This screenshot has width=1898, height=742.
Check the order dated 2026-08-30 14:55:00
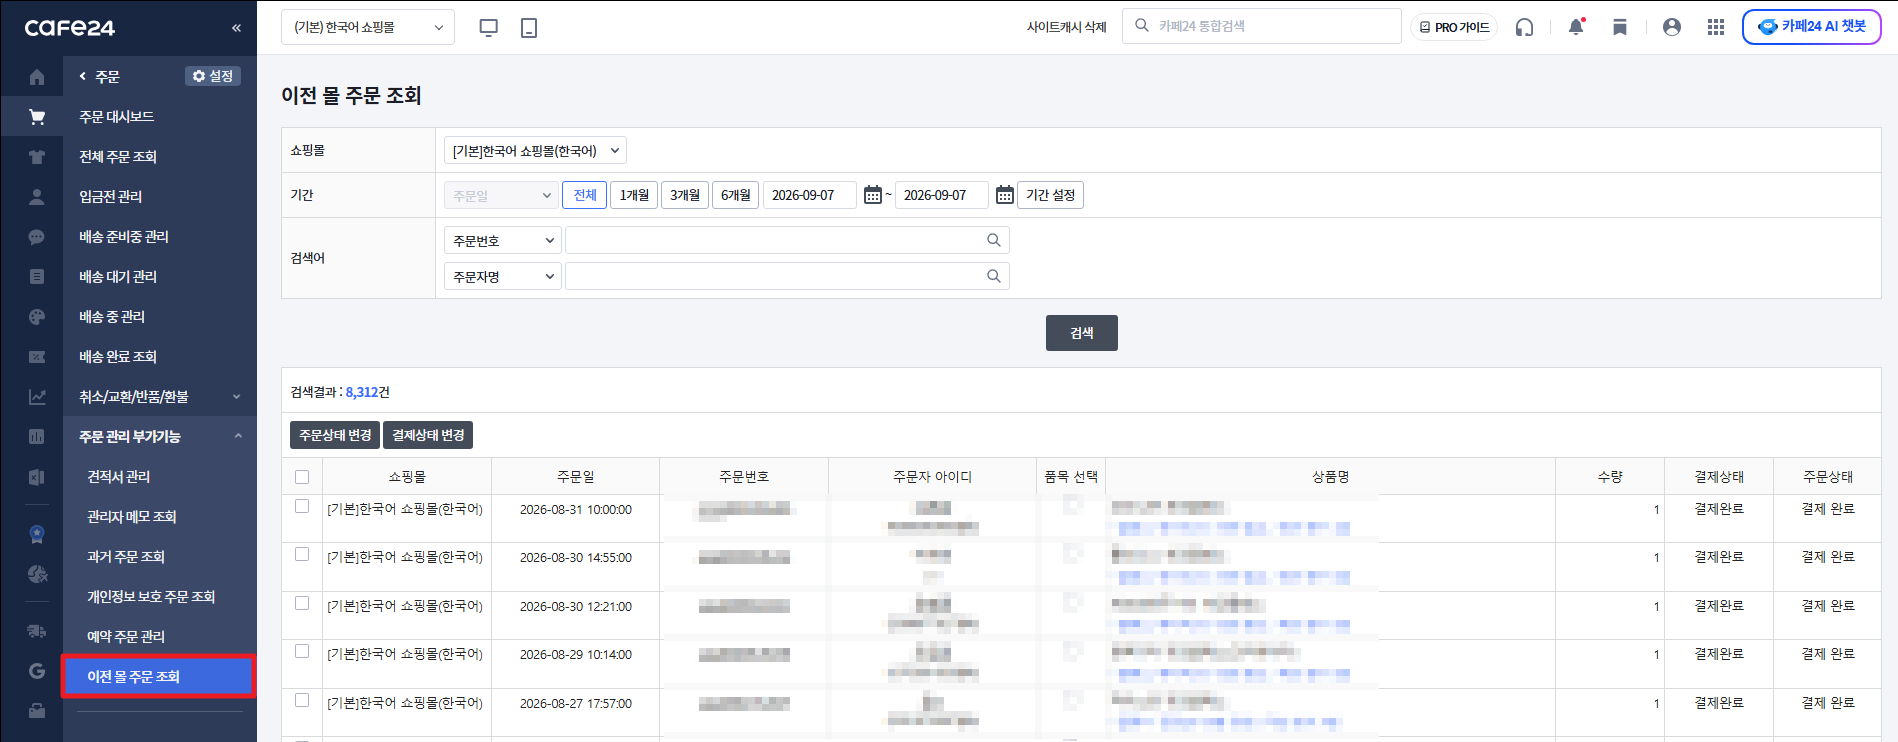pyautogui.click(x=302, y=554)
